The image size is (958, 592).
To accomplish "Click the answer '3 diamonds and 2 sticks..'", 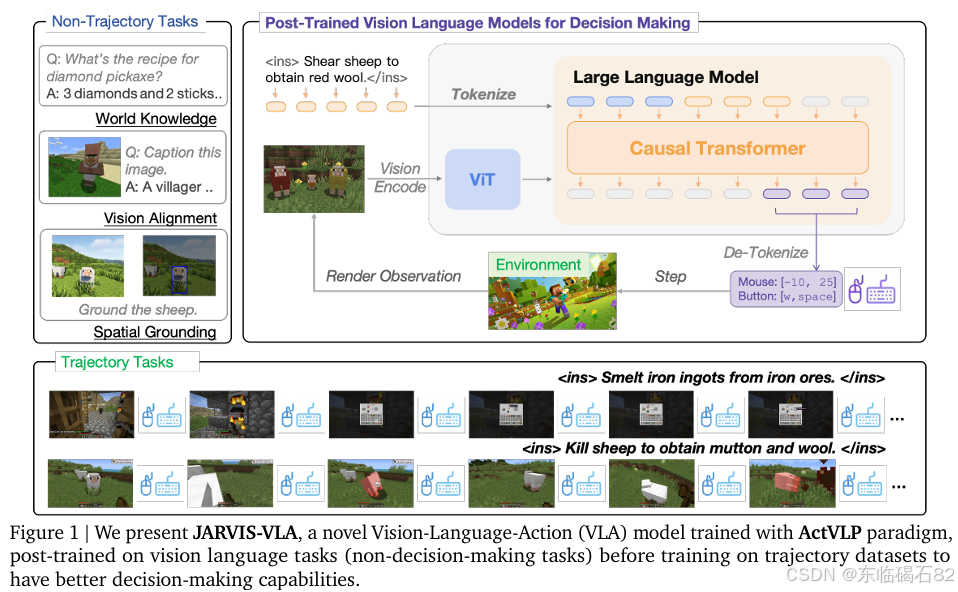I will click(134, 93).
